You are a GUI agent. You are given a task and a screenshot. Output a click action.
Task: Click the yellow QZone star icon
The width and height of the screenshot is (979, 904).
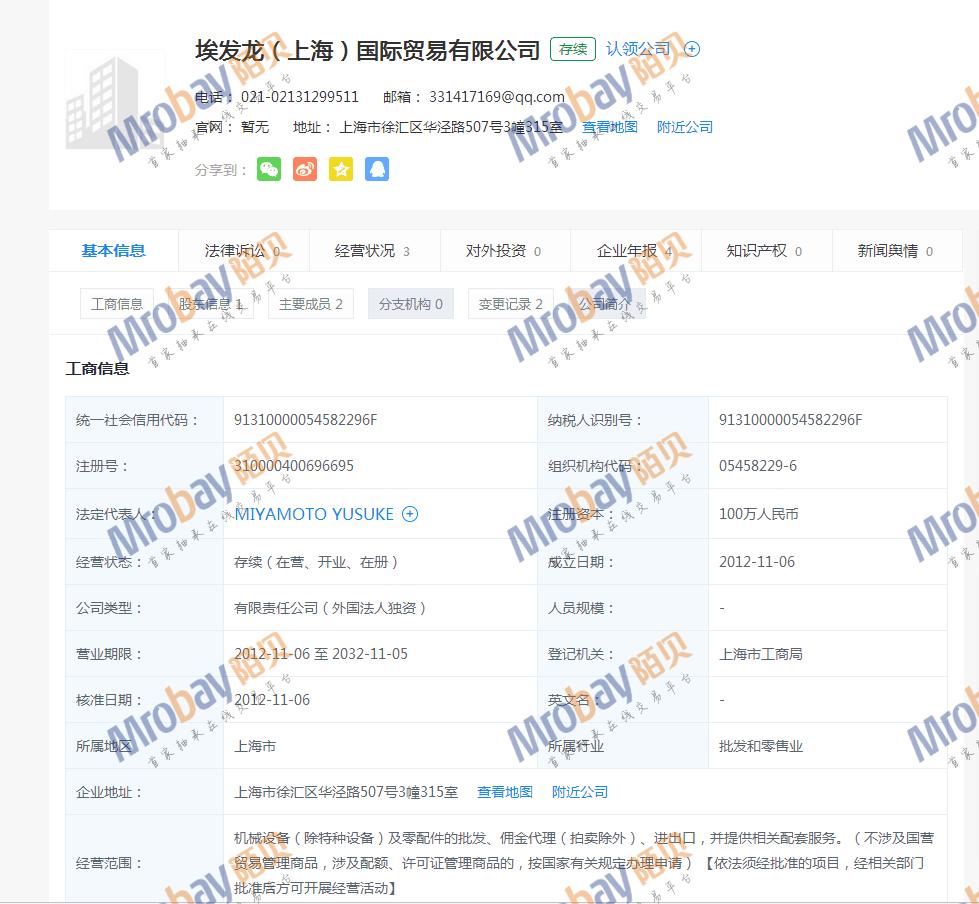pos(341,169)
